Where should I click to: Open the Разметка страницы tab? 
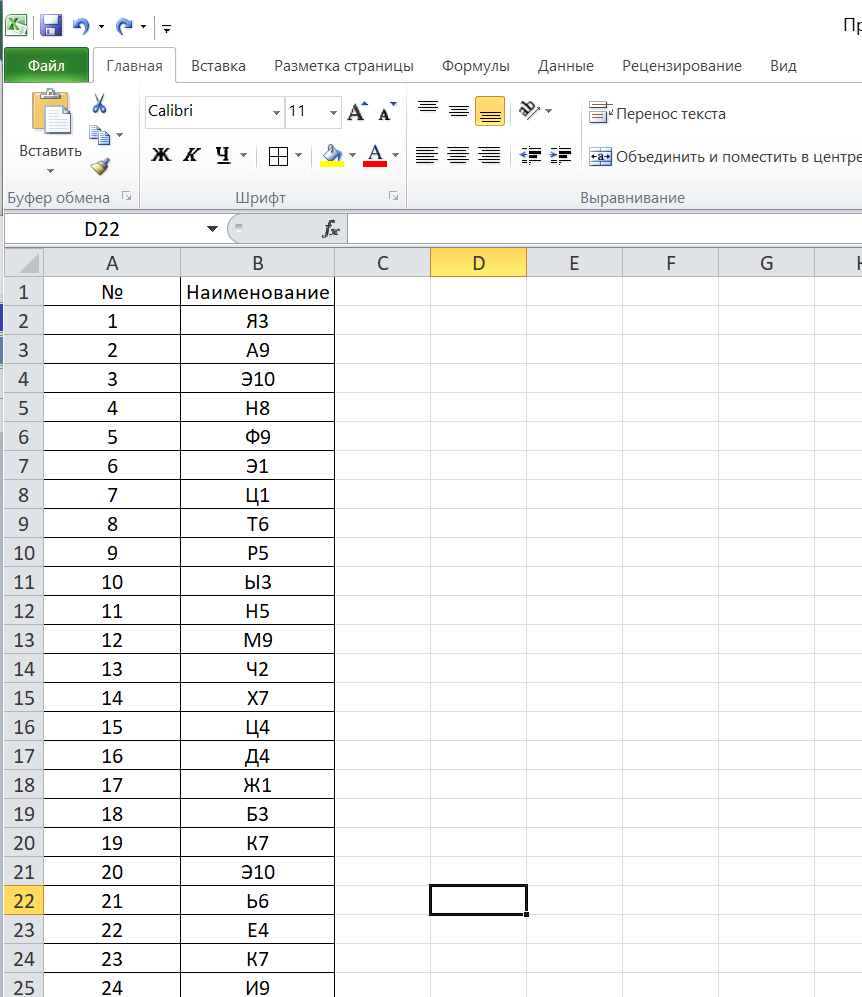coord(344,65)
